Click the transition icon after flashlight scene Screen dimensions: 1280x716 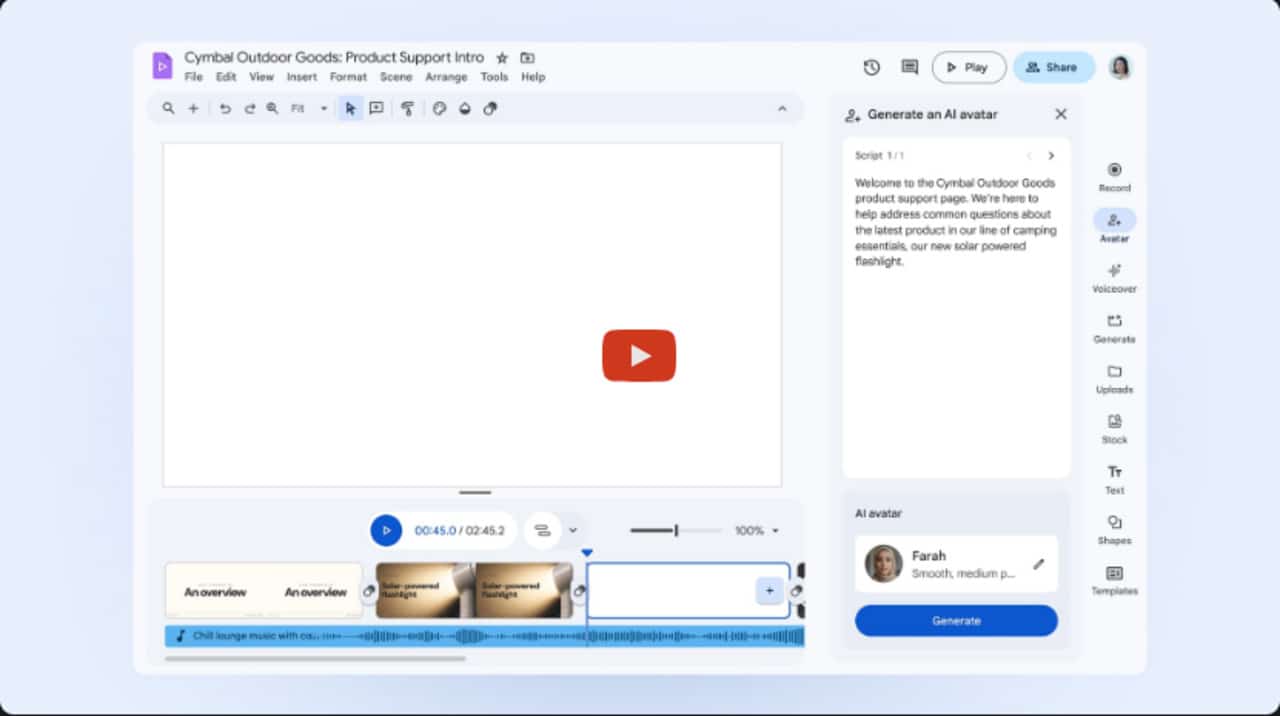[x=579, y=591]
